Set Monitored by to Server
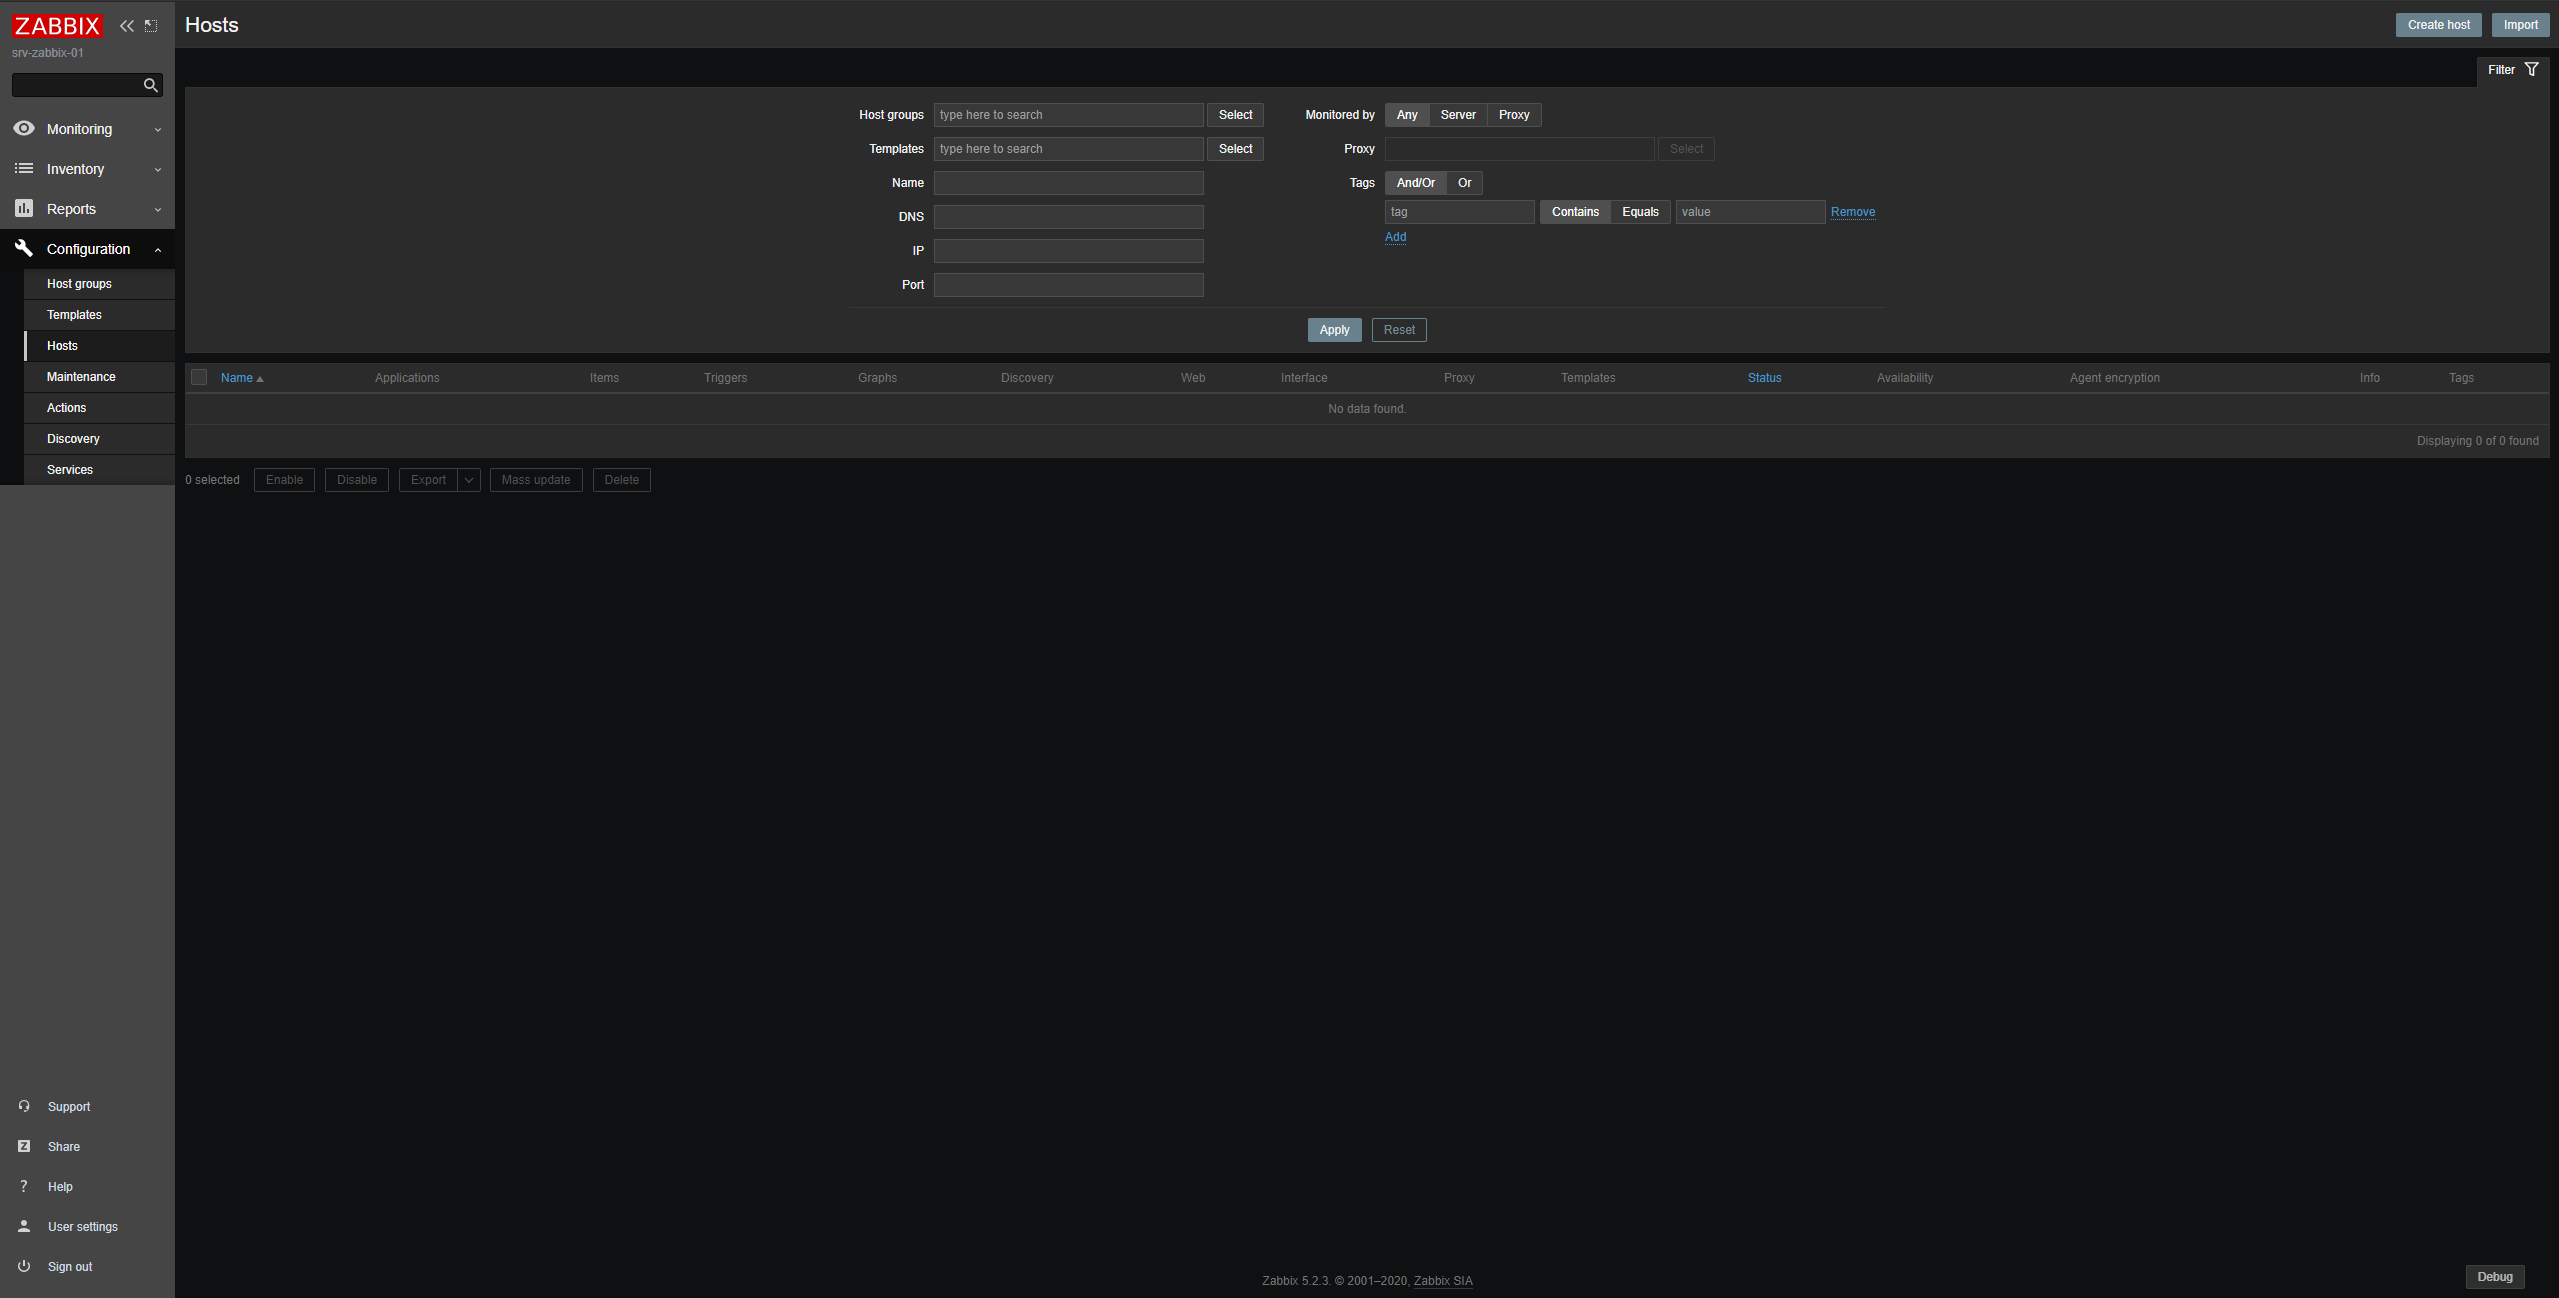This screenshot has width=2559, height=1298. pyautogui.click(x=1457, y=115)
